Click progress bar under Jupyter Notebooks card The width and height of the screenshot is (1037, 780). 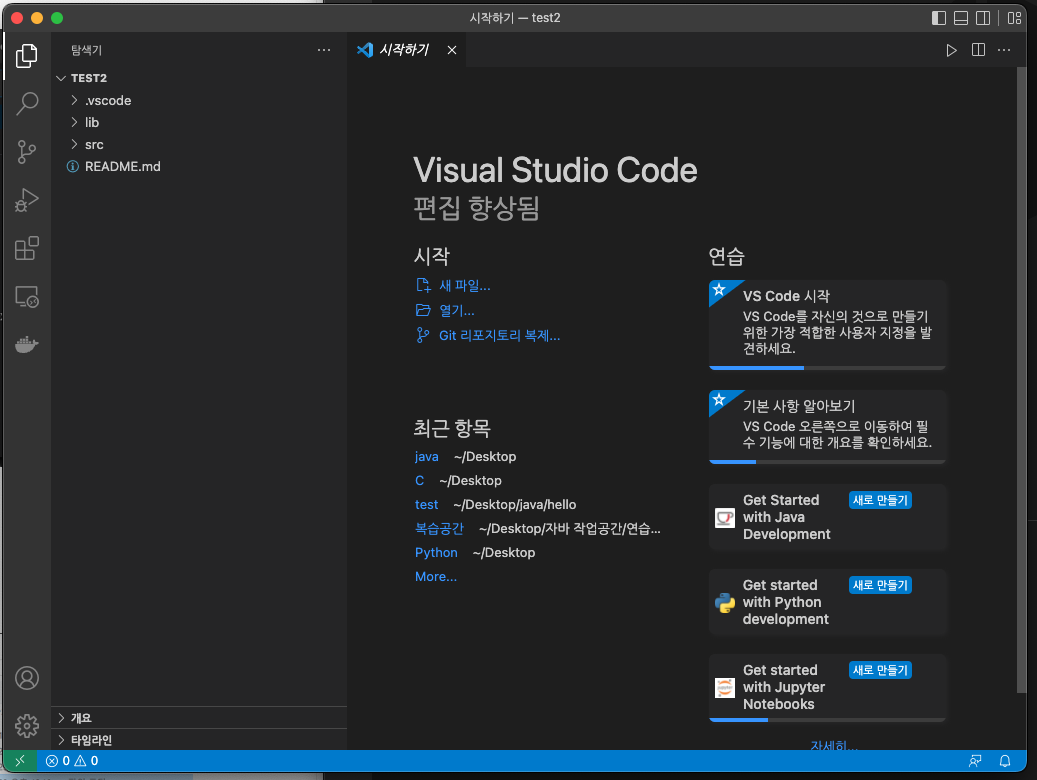pyautogui.click(x=827, y=720)
